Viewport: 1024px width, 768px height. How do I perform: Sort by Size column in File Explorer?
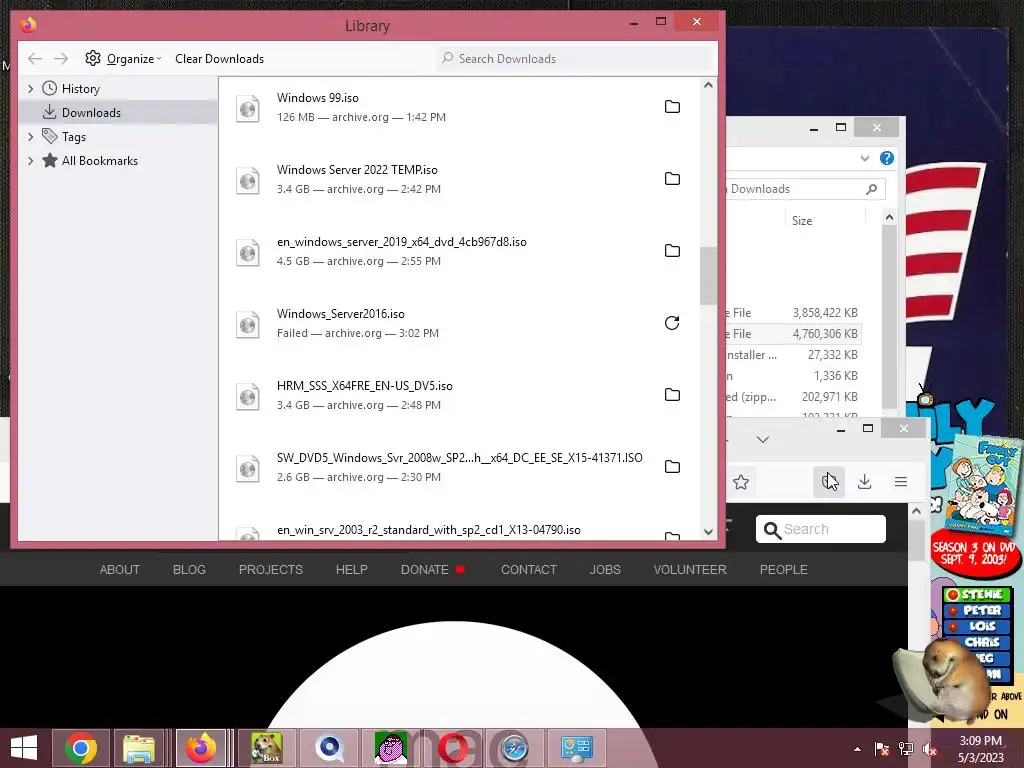802,221
